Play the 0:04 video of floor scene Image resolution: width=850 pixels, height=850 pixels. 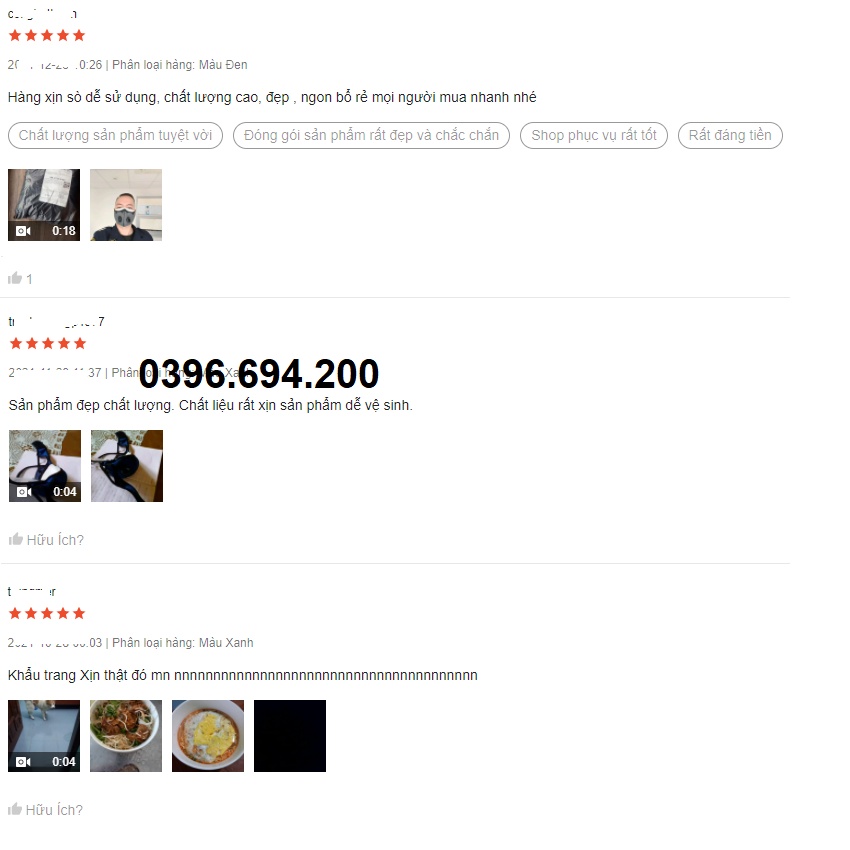click(44, 736)
